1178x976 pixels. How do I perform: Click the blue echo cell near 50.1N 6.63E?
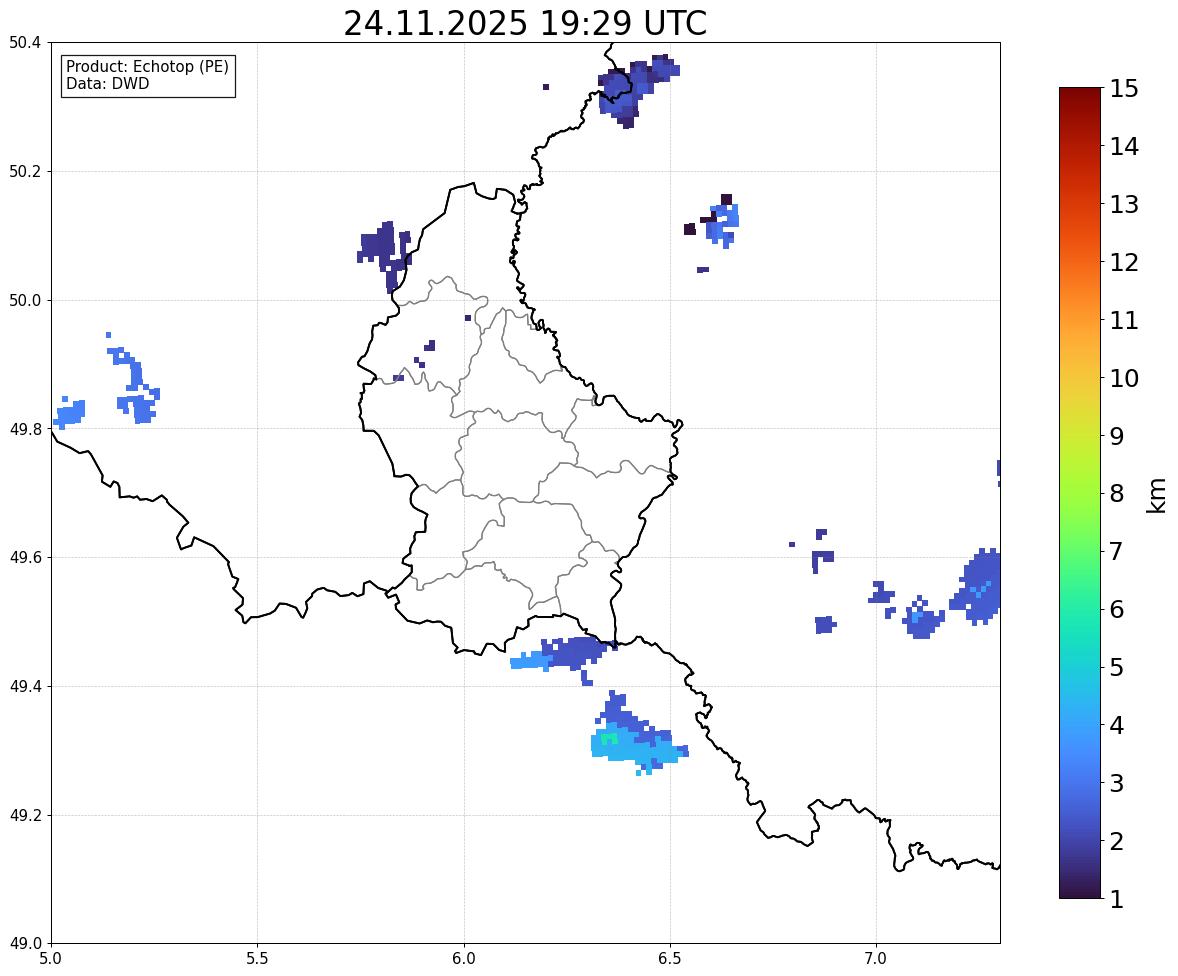pyautogui.click(x=723, y=224)
